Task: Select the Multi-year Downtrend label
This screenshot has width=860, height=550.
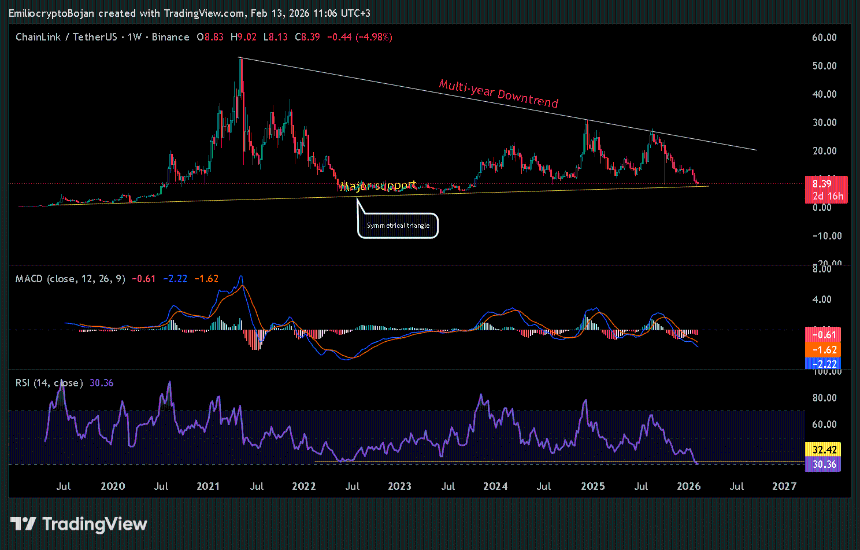Action: [x=497, y=93]
